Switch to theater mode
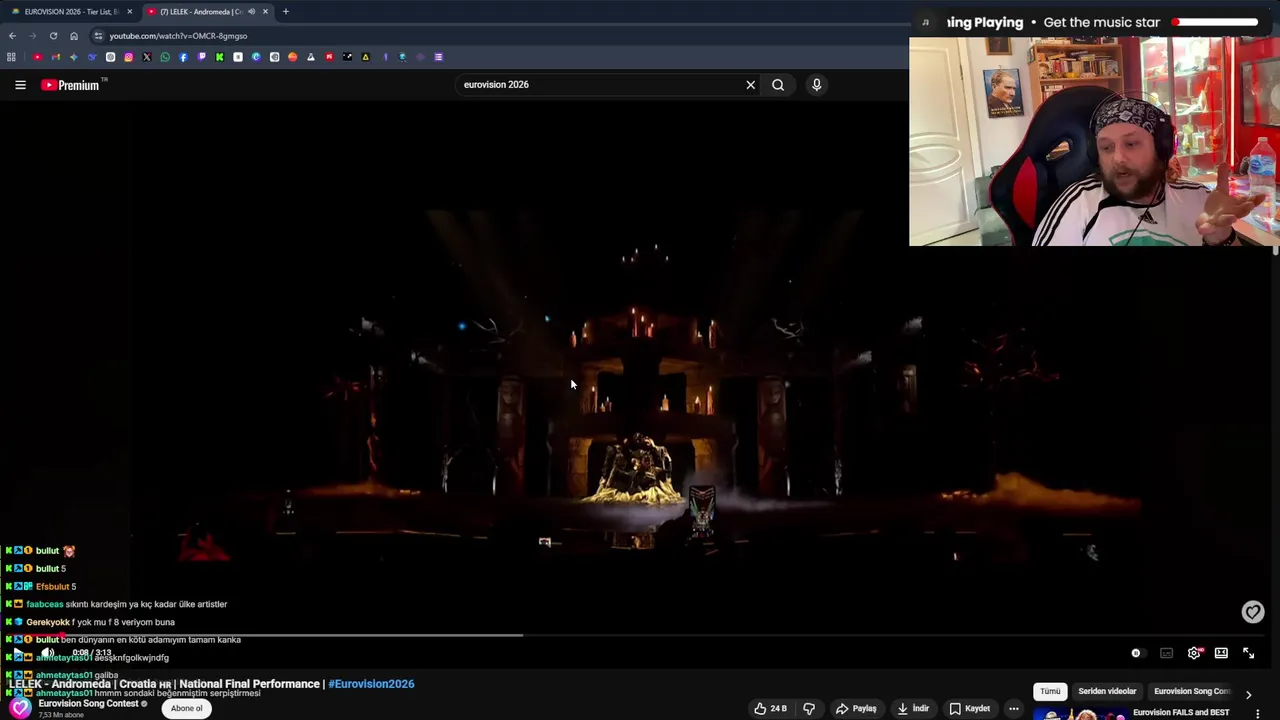Image resolution: width=1280 pixels, height=720 pixels. point(1221,653)
